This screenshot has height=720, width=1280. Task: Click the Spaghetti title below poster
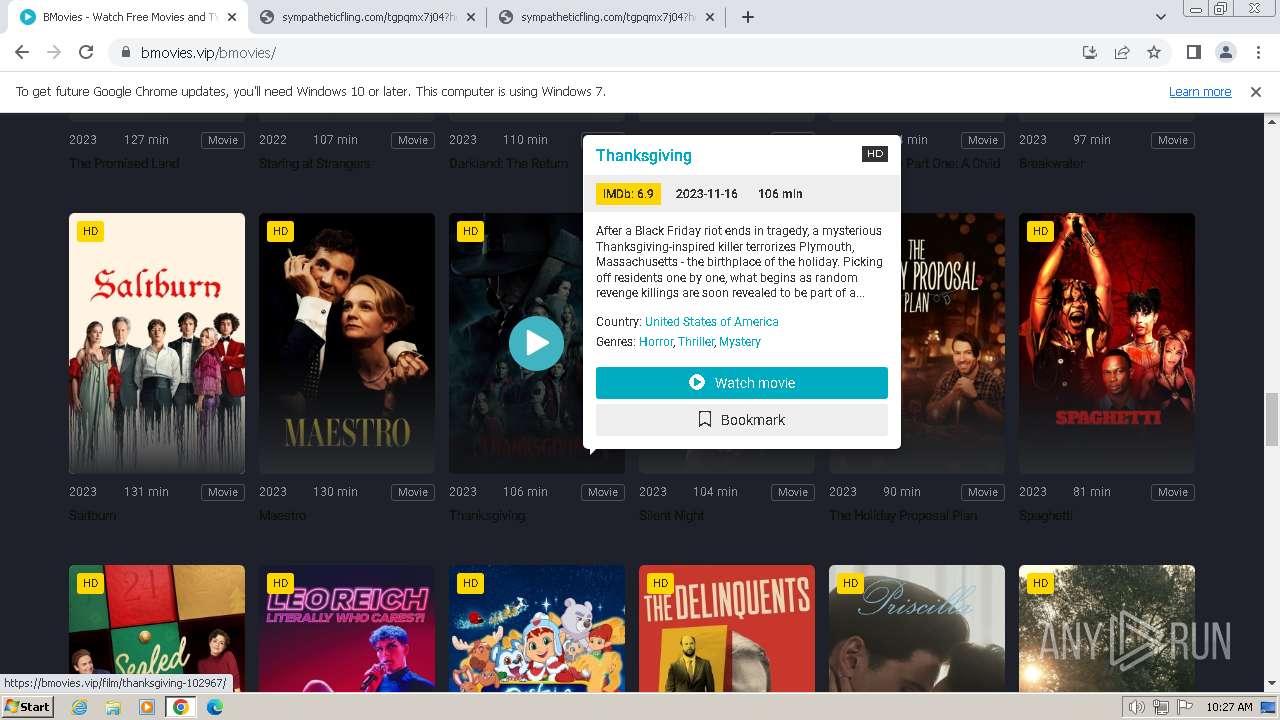click(1046, 516)
